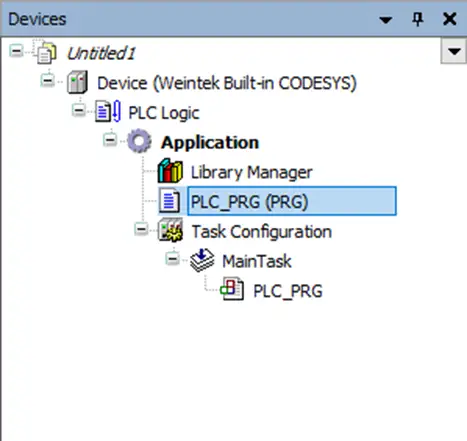Select the MainTask label
Image resolution: width=467 pixels, height=441 pixels.
click(257, 261)
